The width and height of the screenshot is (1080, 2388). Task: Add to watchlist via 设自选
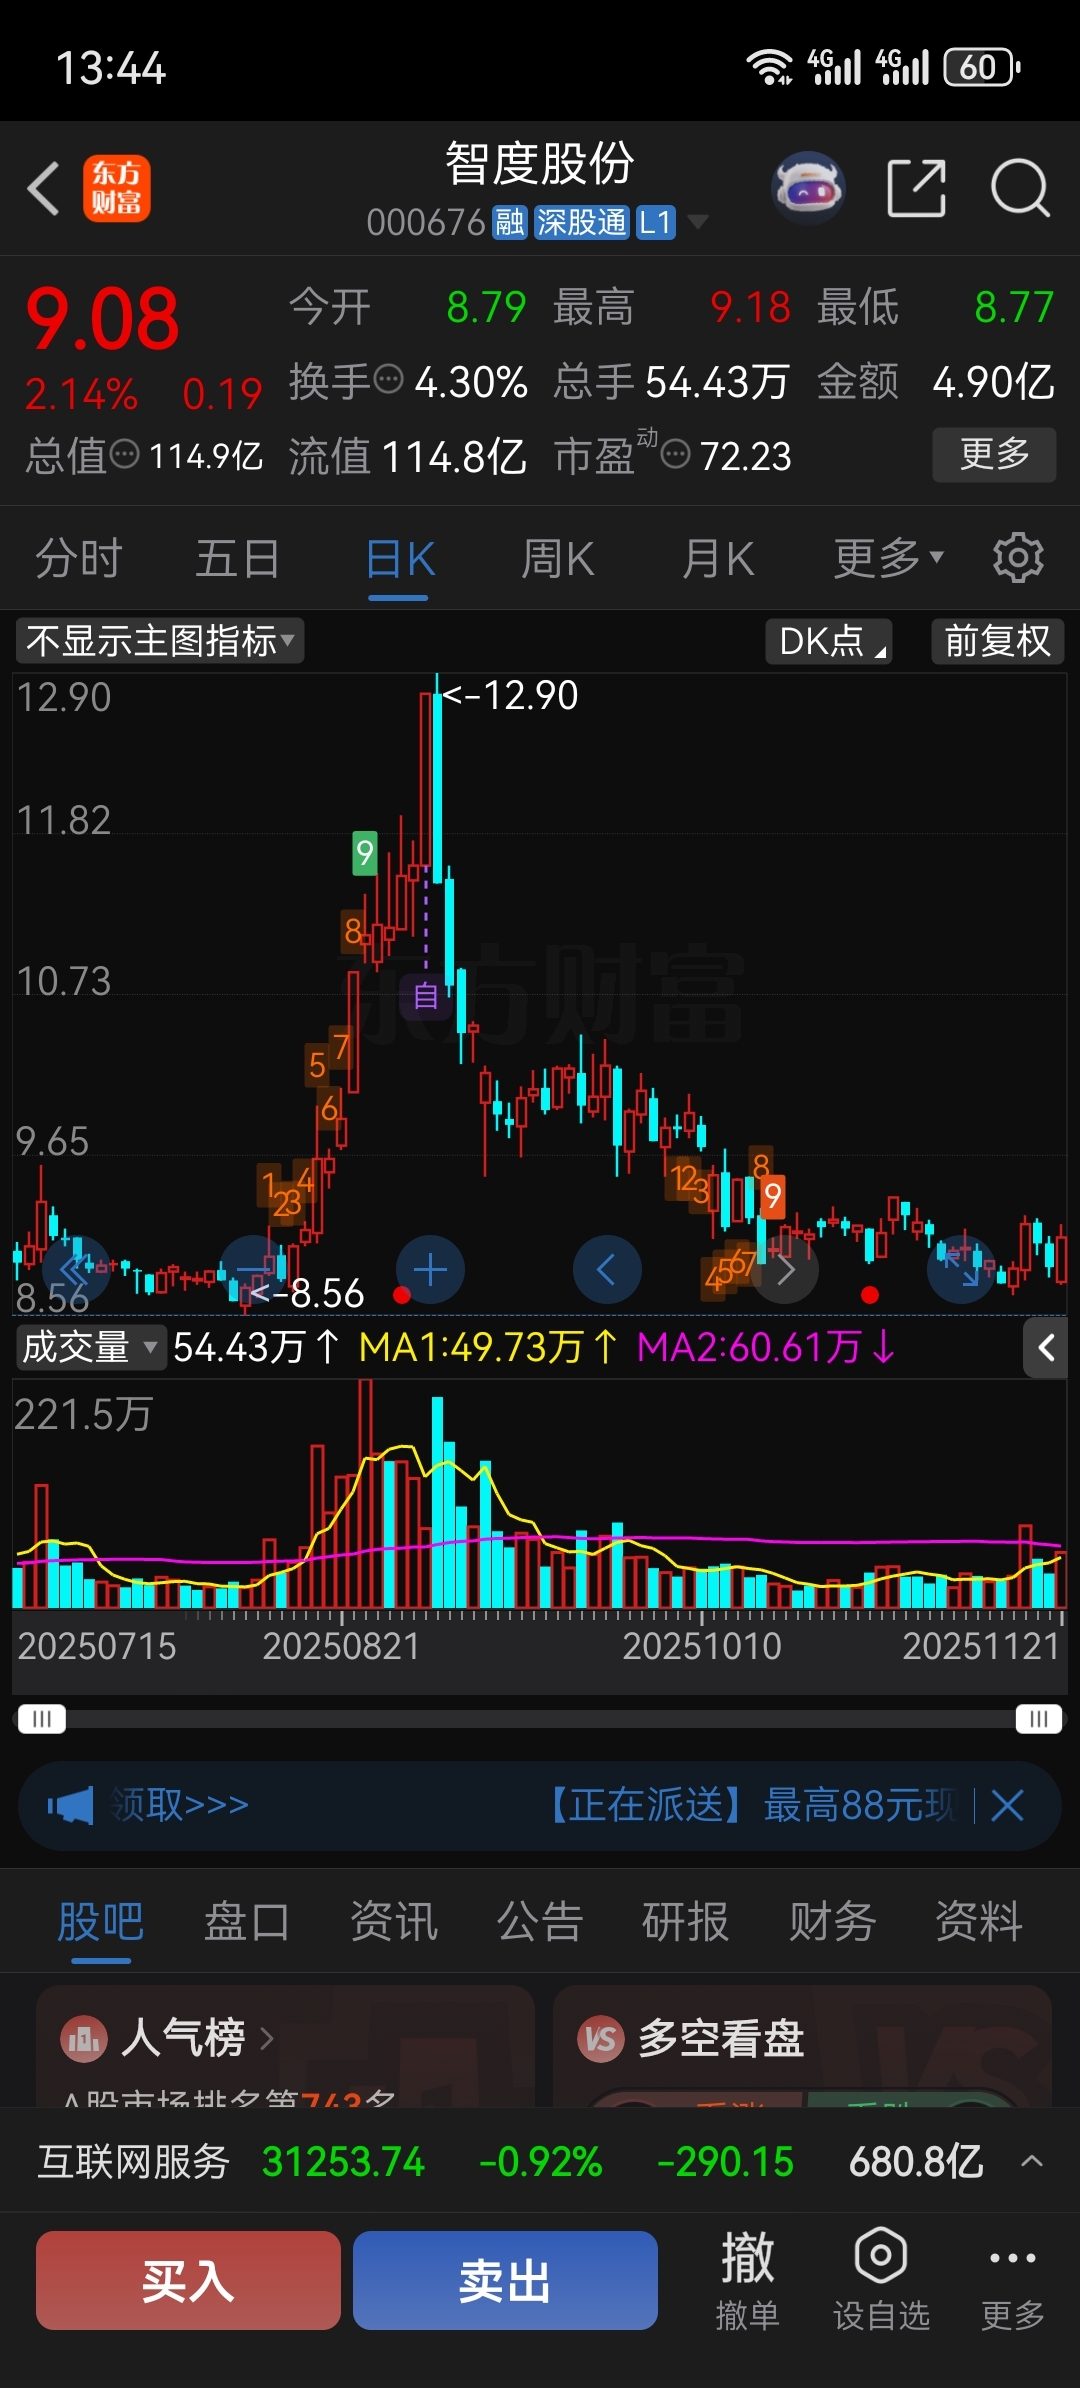point(881,2280)
